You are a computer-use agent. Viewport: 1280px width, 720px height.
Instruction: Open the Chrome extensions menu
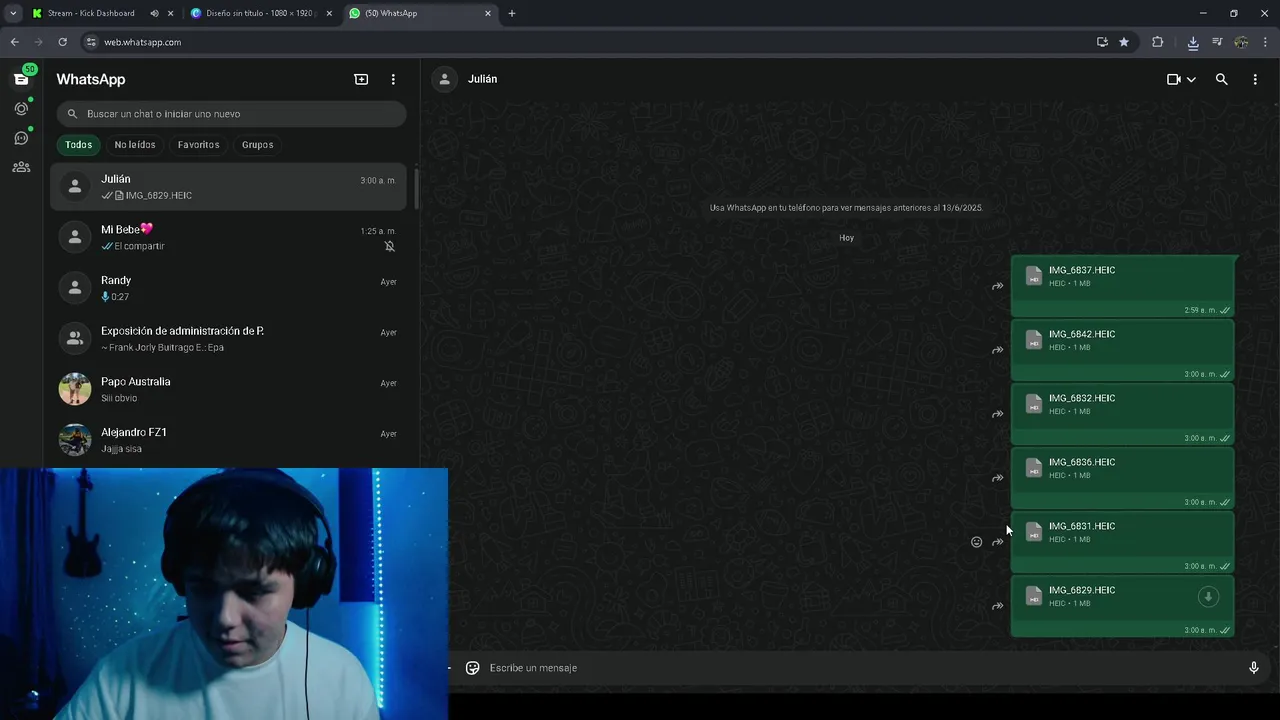(1158, 42)
